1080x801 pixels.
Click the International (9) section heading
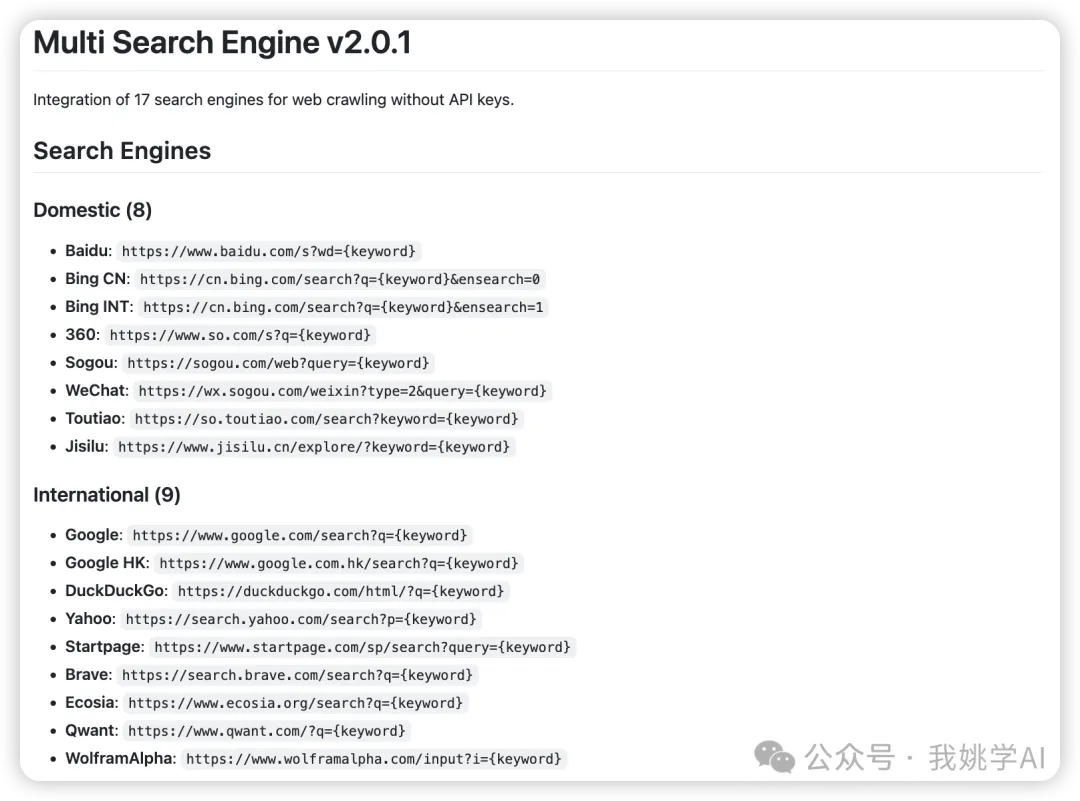[x=107, y=495]
